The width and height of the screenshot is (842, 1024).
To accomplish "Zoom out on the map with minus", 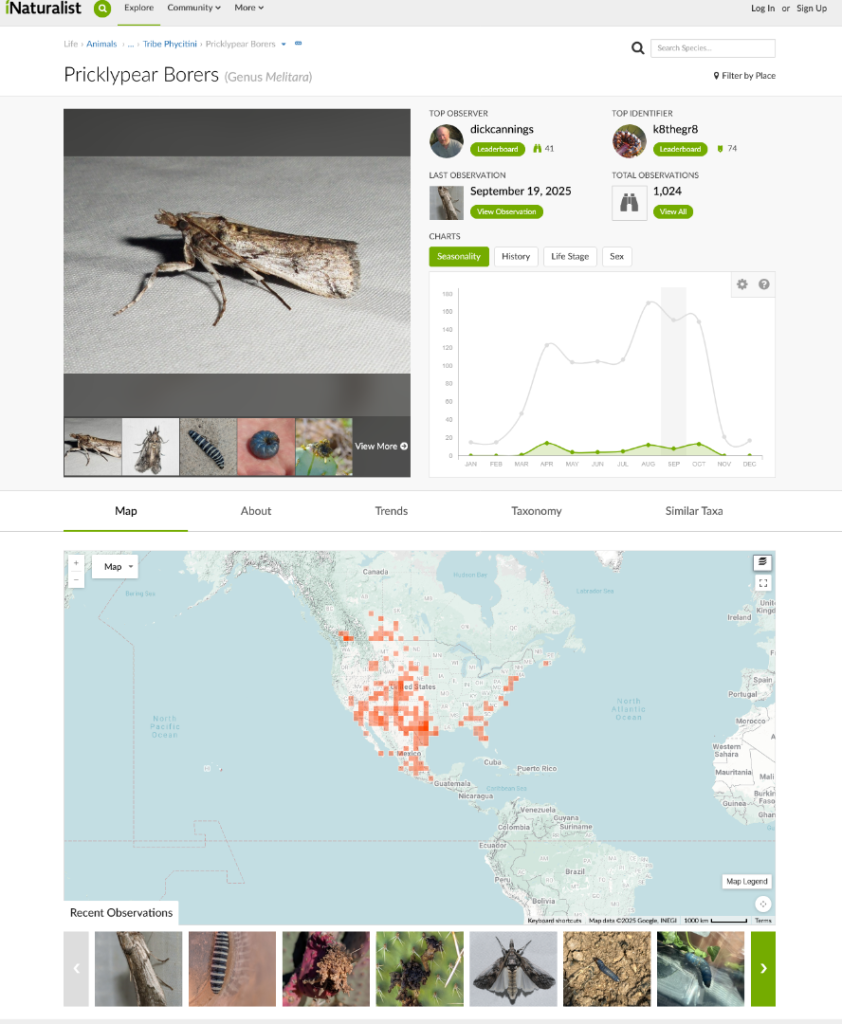I will click(x=76, y=579).
